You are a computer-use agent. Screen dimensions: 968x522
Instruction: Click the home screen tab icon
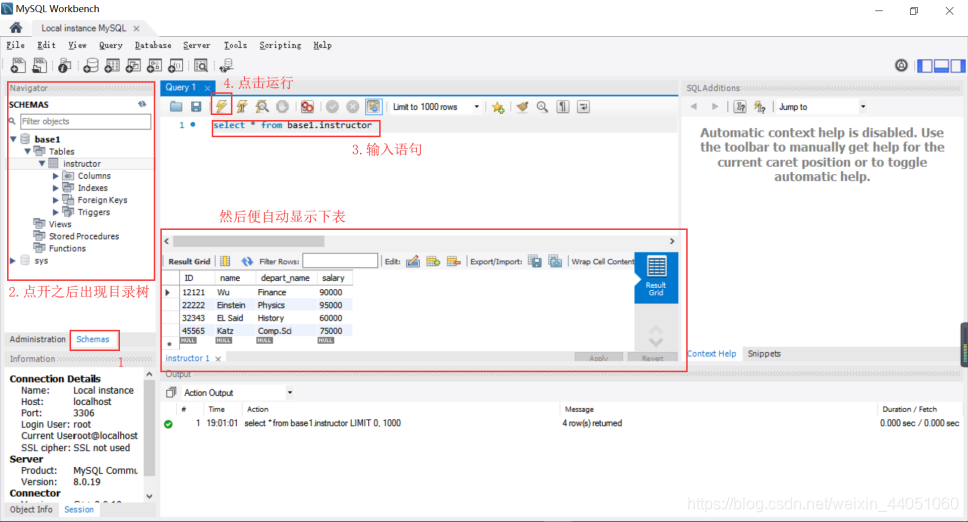tap(16, 28)
